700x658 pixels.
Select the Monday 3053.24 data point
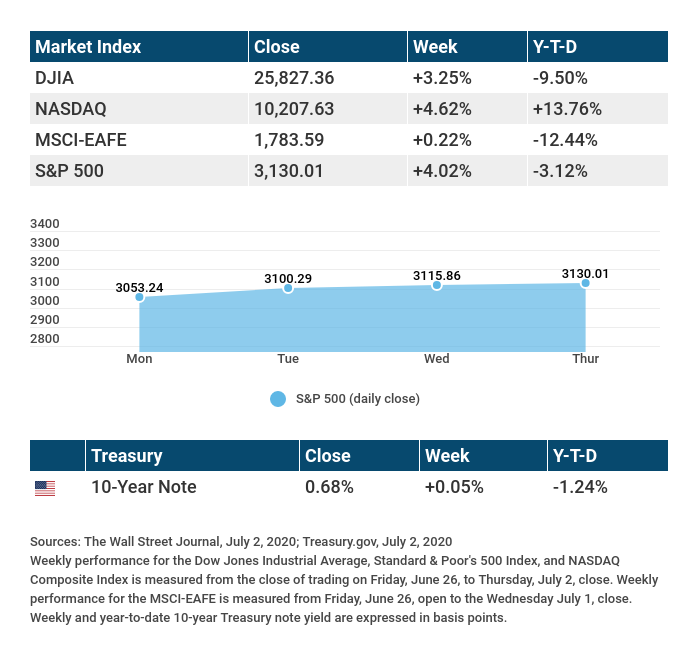pyautogui.click(x=139, y=297)
